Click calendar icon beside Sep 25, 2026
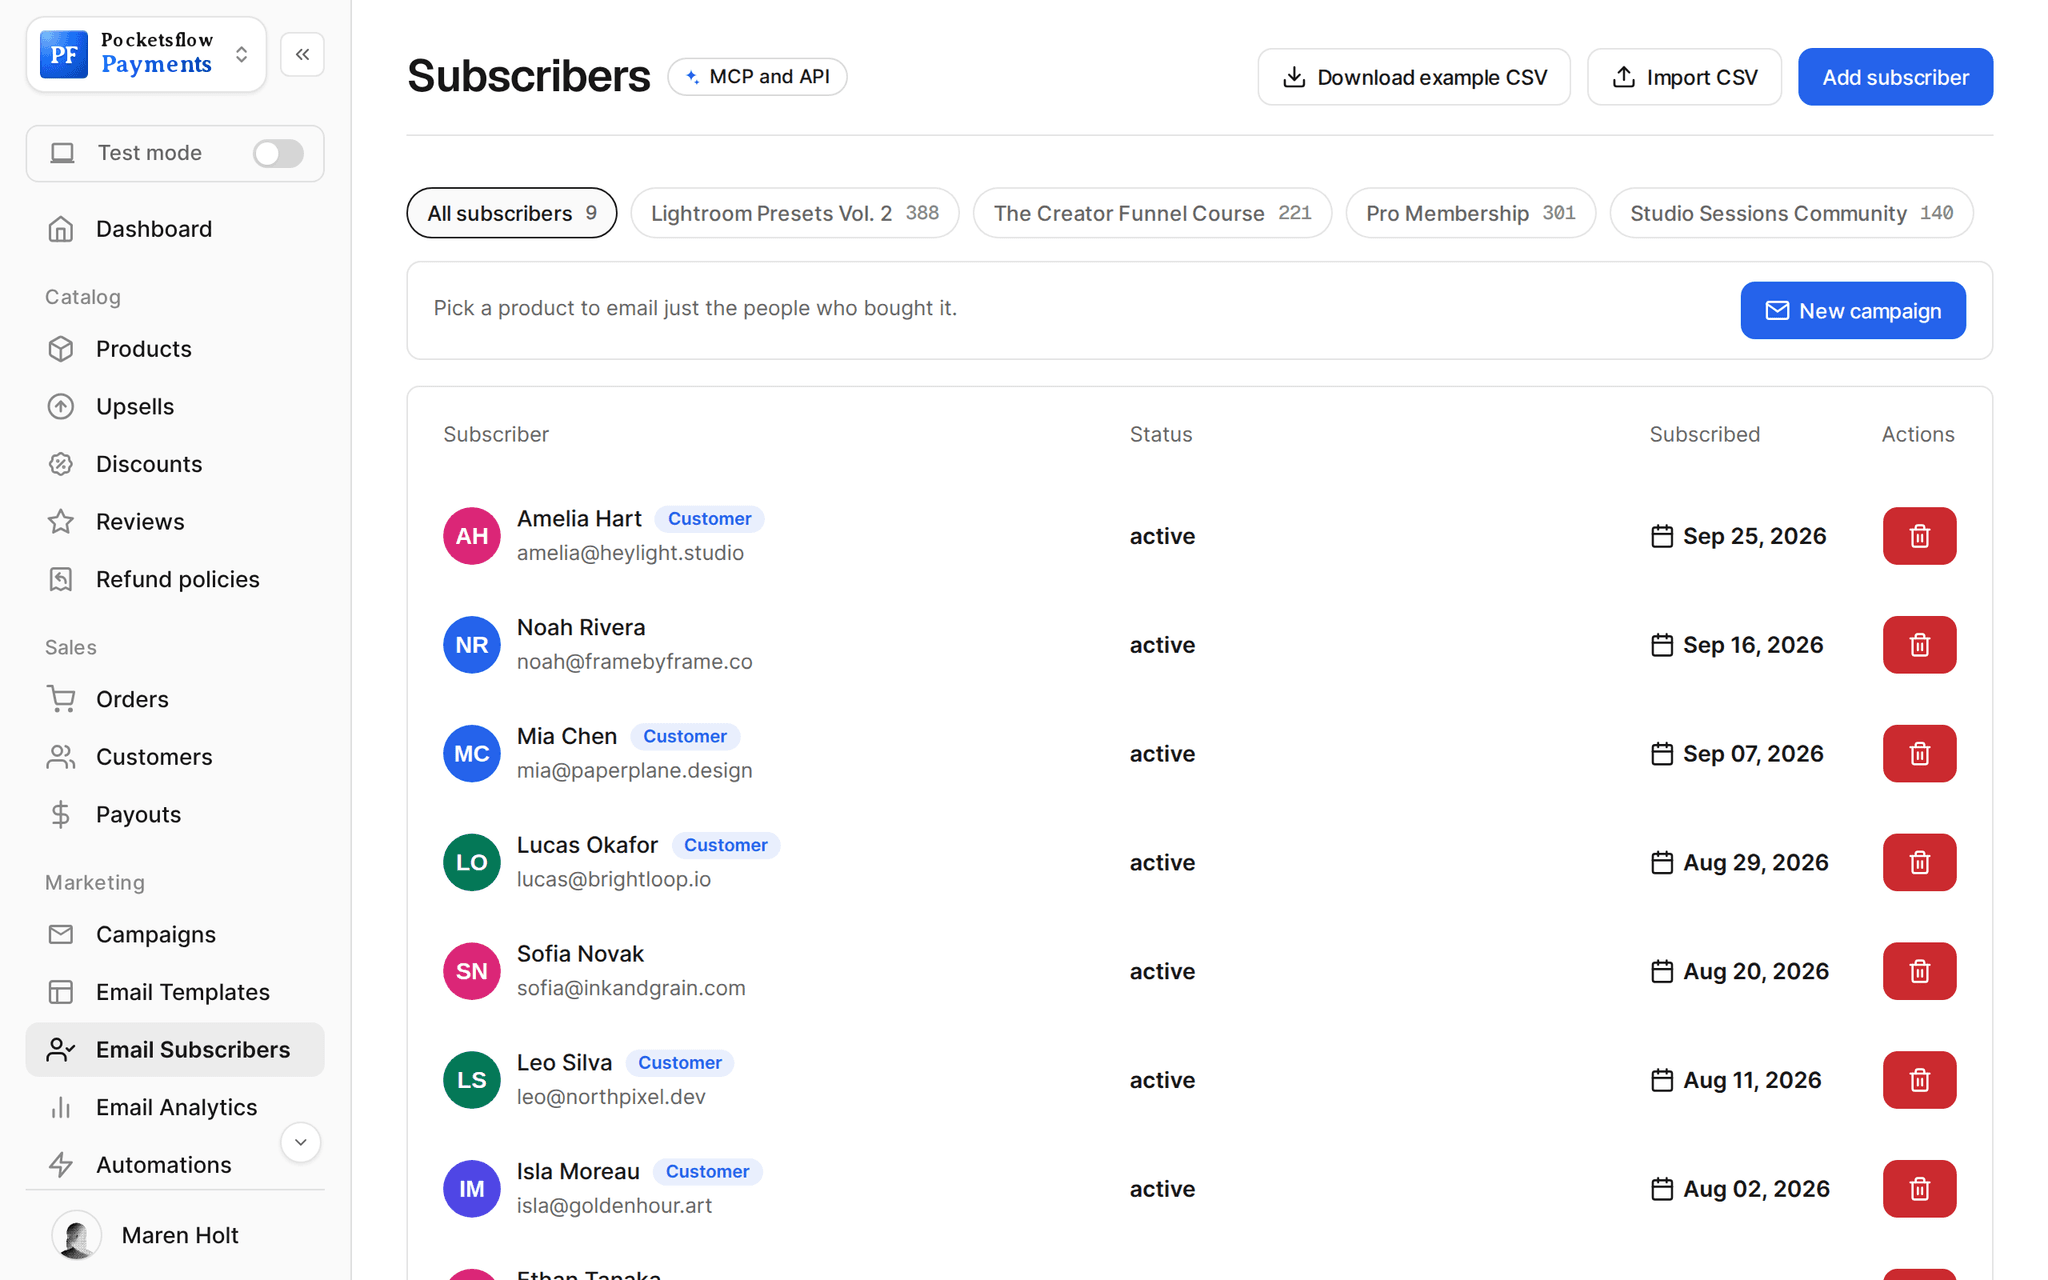The height and width of the screenshot is (1280, 2048). tap(1661, 536)
